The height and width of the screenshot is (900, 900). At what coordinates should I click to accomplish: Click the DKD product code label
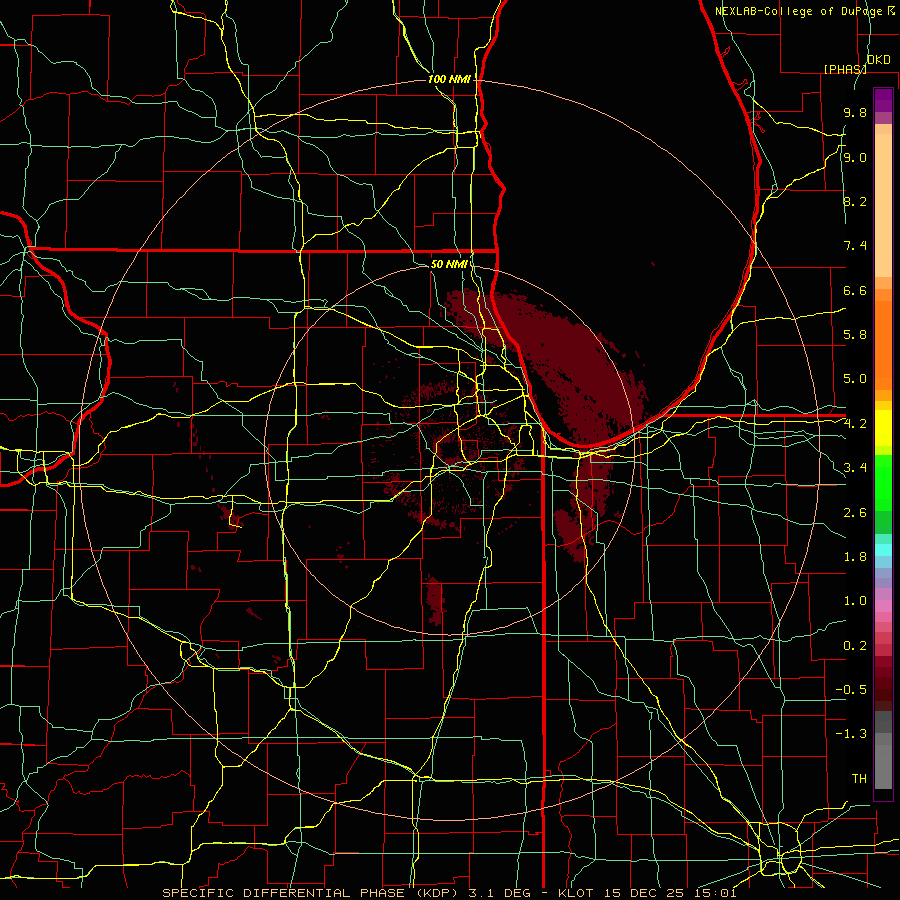click(878, 60)
